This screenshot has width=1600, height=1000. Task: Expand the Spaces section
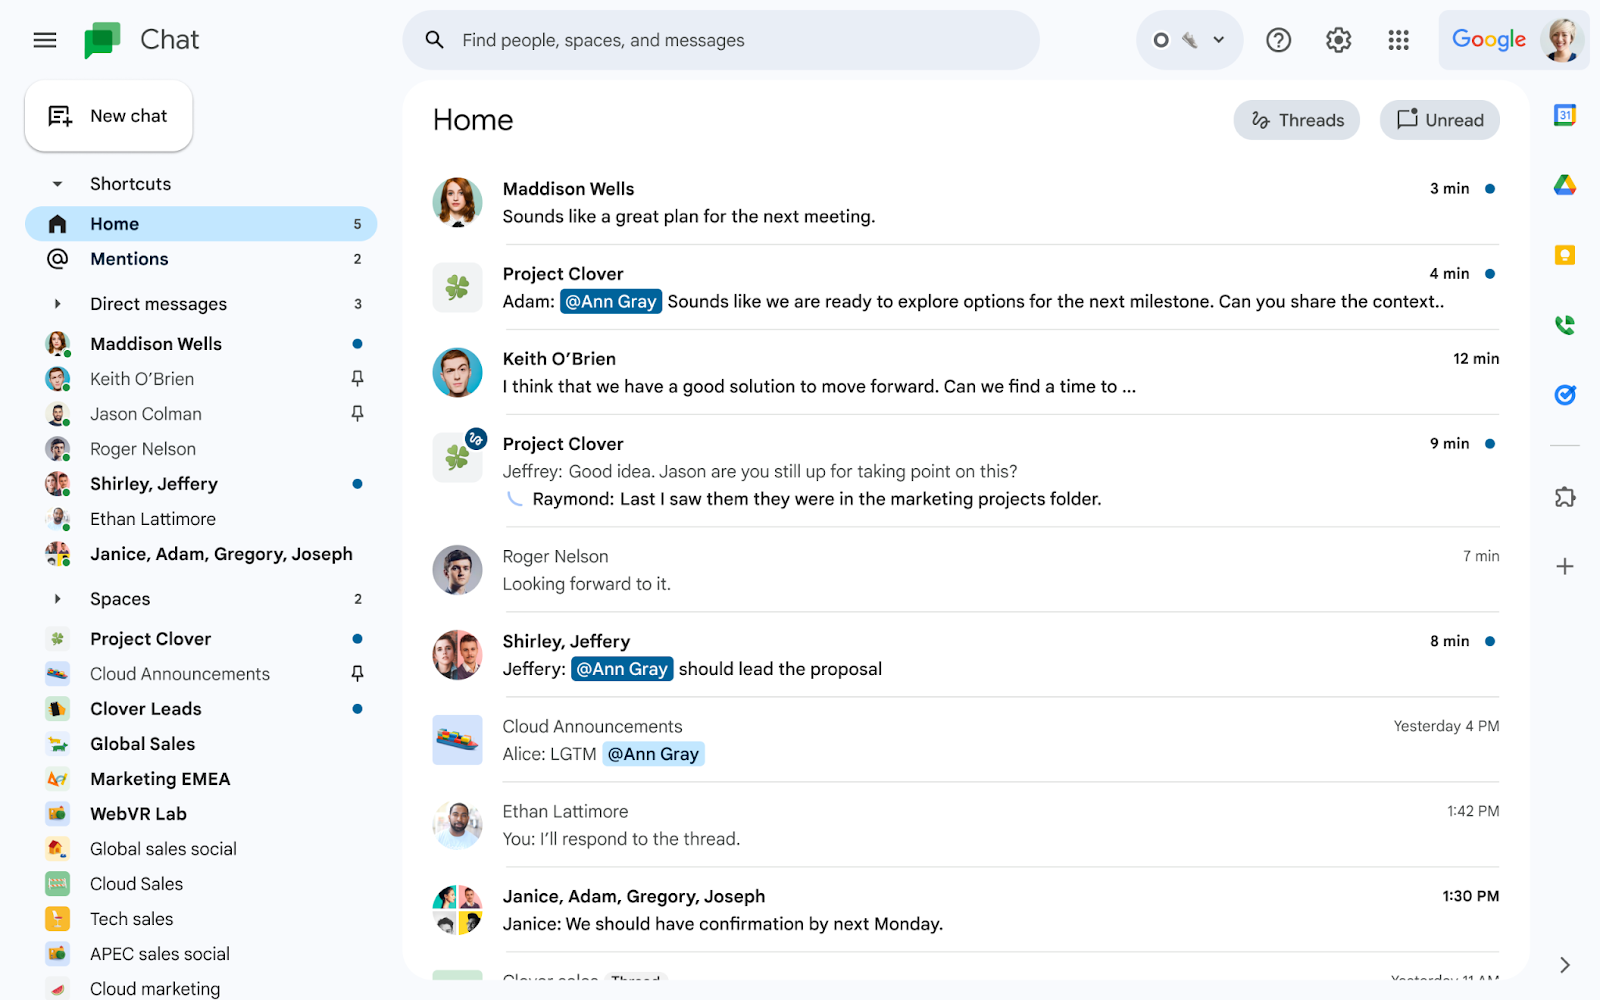coord(57,598)
